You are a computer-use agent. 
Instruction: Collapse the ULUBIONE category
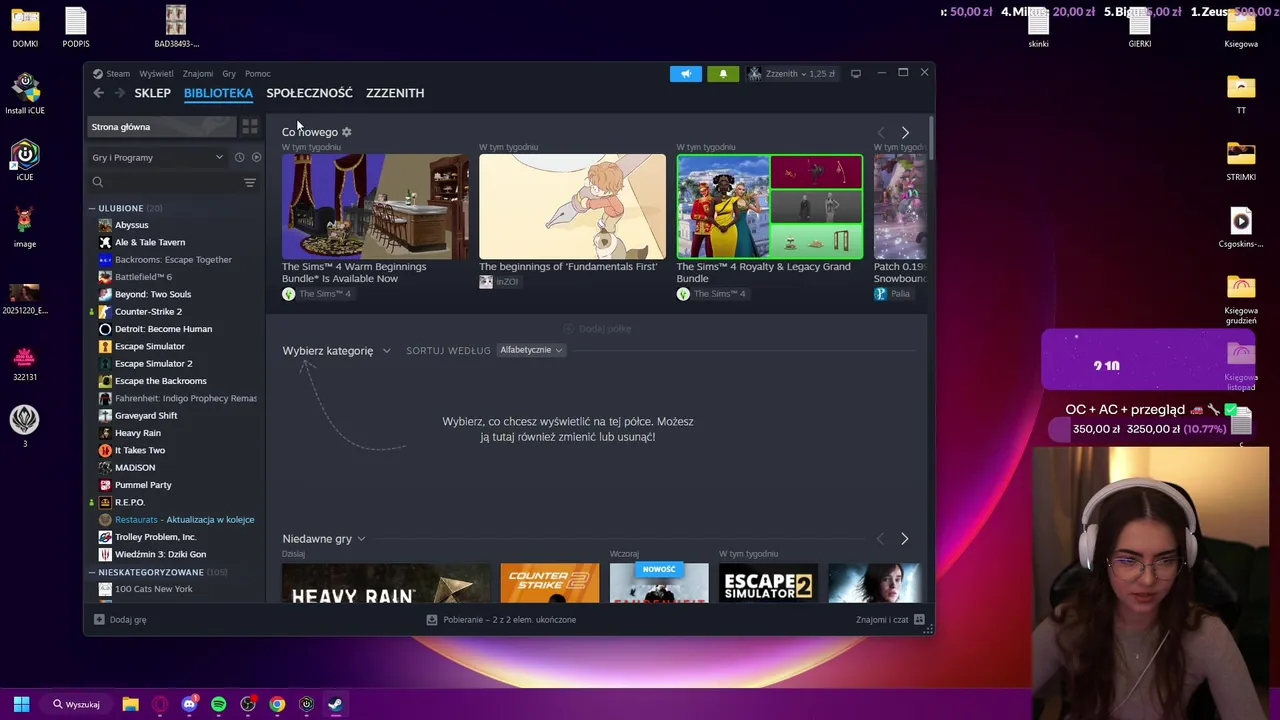[92, 208]
